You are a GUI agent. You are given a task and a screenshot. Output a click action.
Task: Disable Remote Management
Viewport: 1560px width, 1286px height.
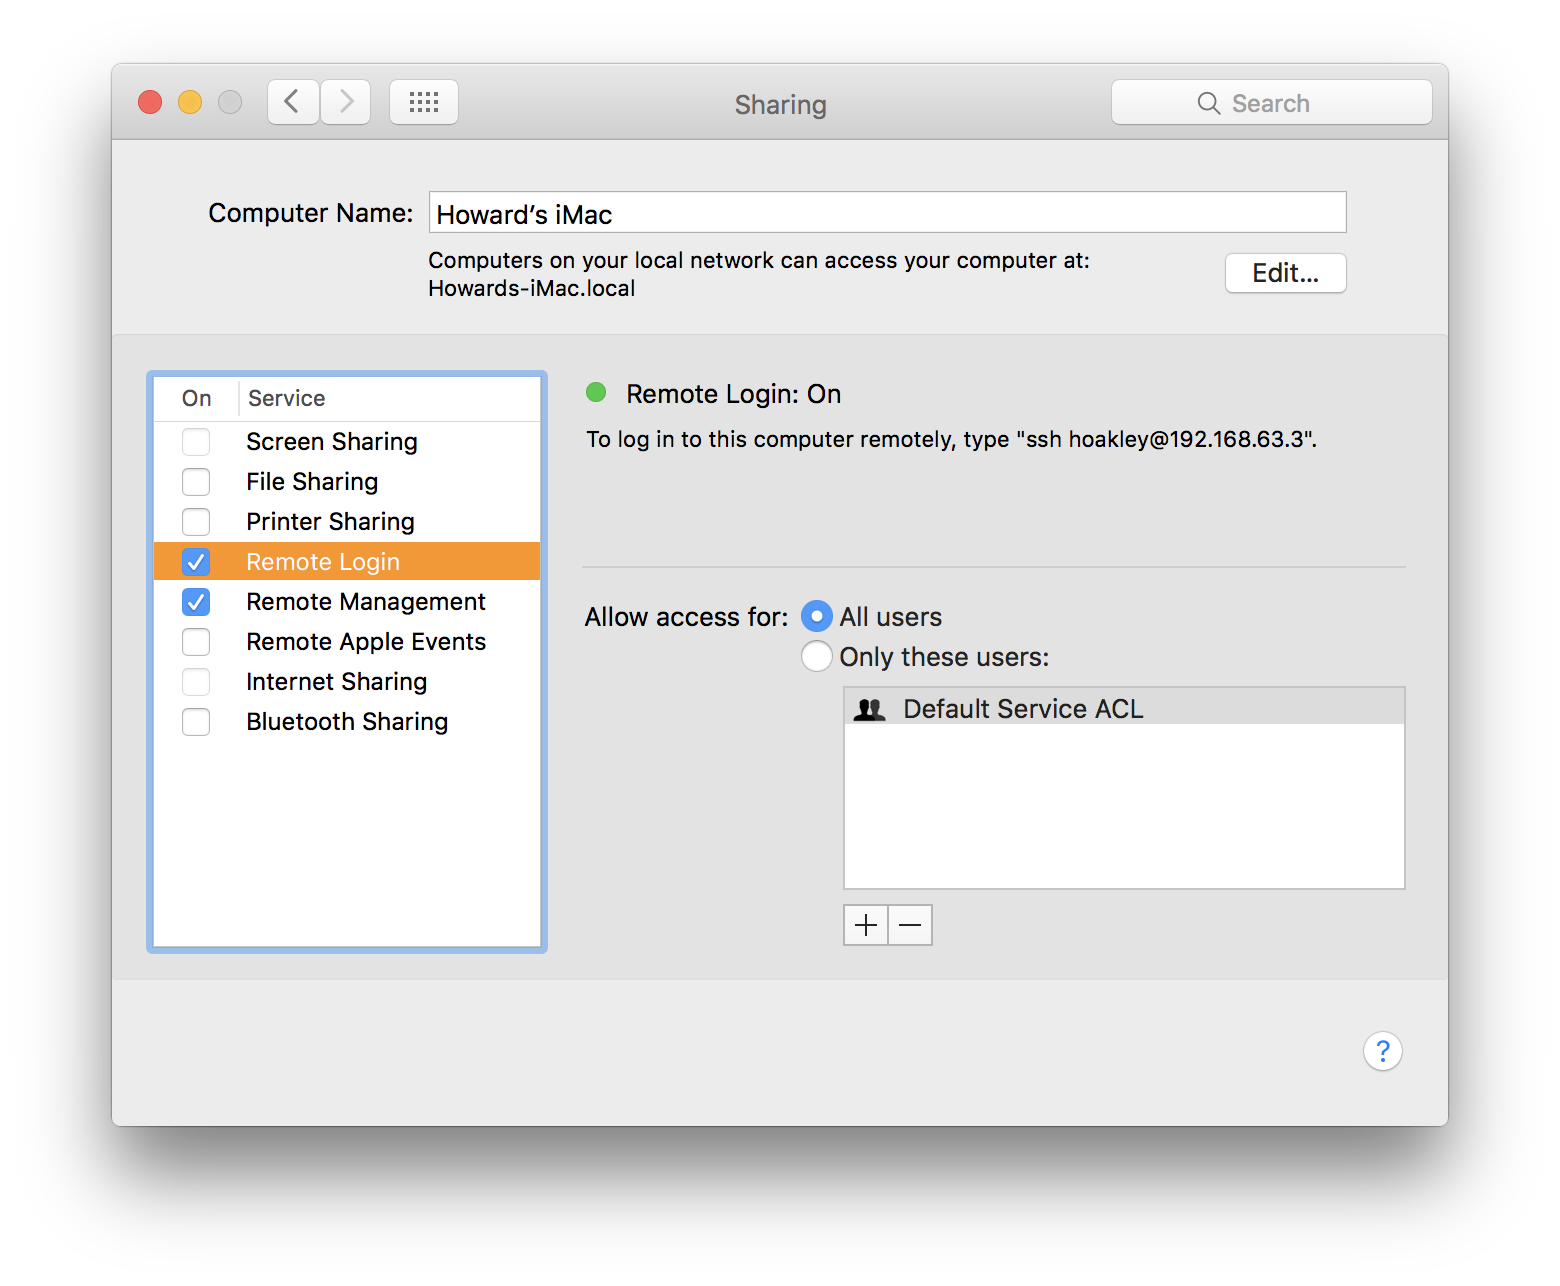(x=196, y=601)
